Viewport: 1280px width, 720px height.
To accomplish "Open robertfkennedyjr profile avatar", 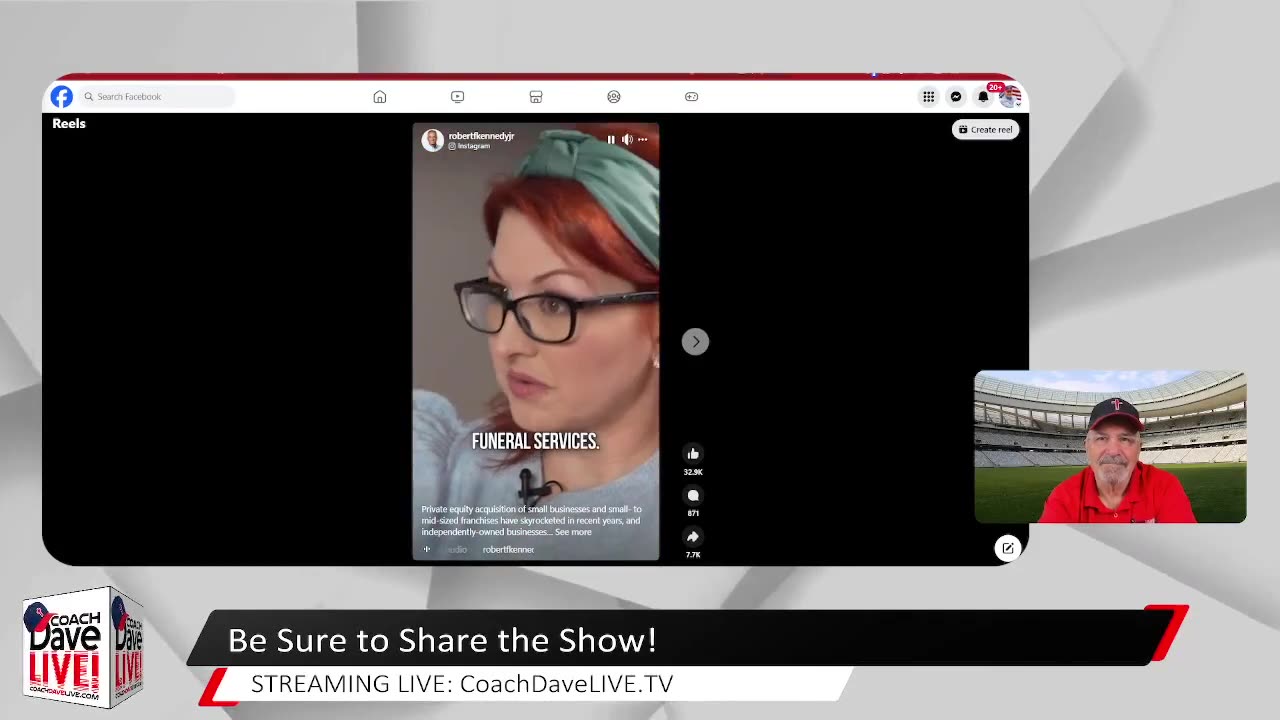I will click(433, 140).
